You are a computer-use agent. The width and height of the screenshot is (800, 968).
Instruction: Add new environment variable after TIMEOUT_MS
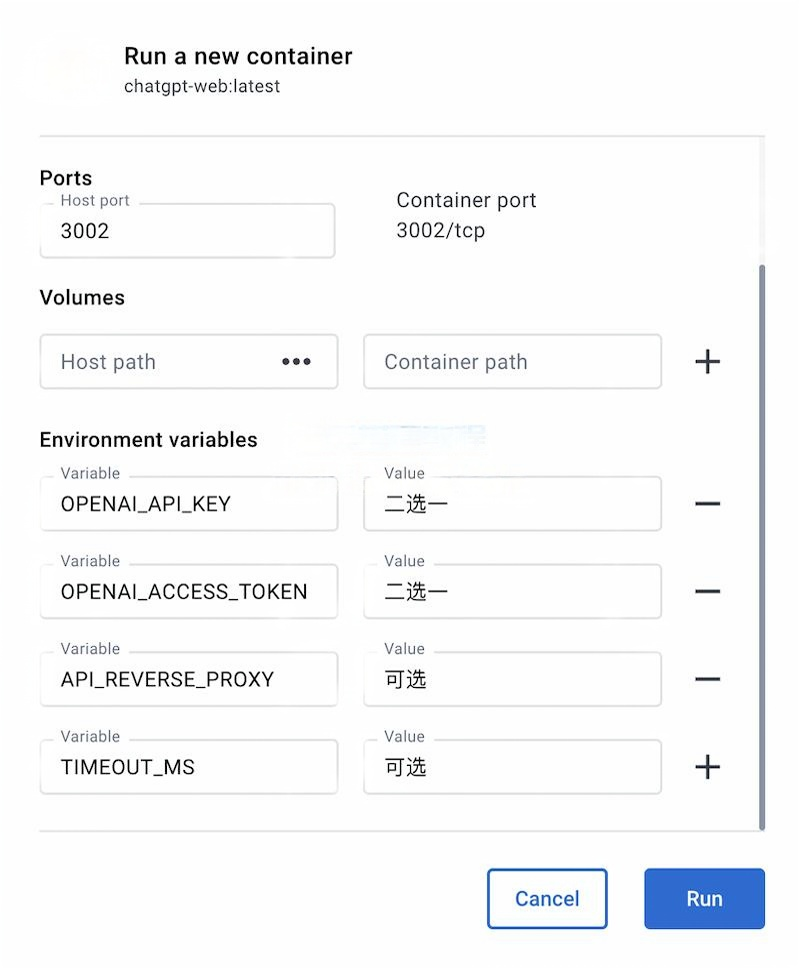click(707, 767)
